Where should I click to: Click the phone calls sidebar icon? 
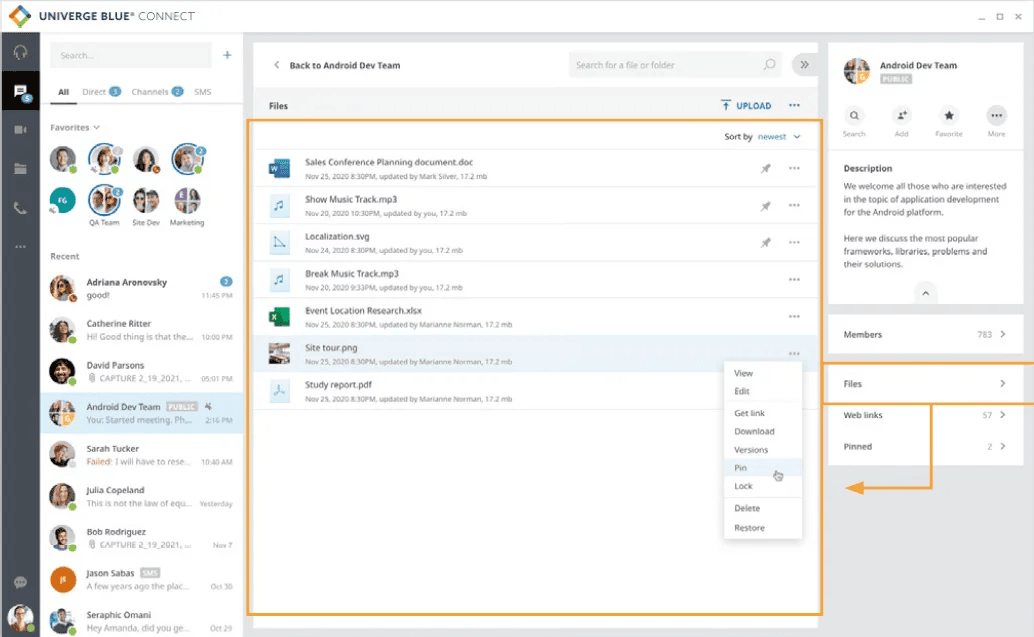[20, 208]
